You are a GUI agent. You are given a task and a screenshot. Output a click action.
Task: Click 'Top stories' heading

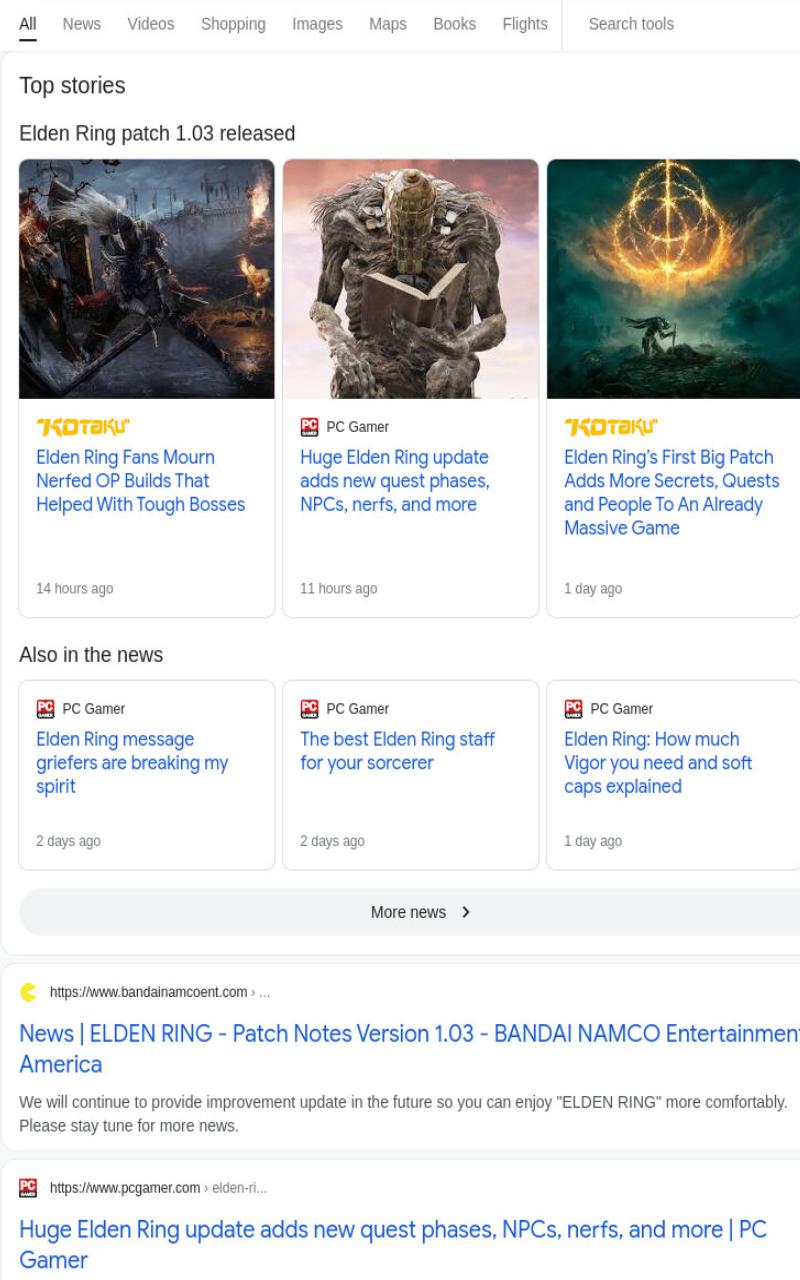tap(72, 86)
